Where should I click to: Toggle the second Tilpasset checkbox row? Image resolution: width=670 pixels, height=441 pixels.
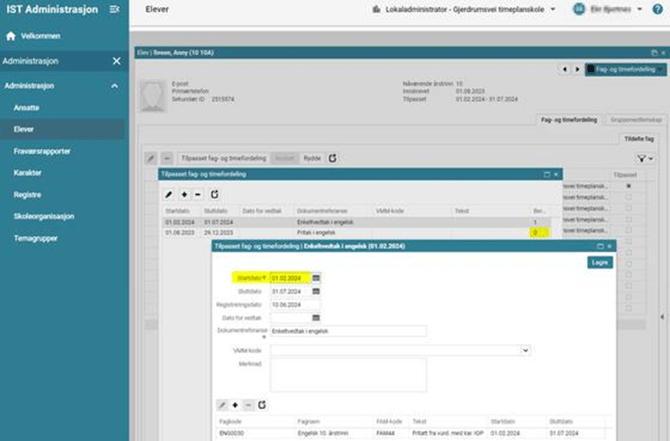pyautogui.click(x=628, y=197)
